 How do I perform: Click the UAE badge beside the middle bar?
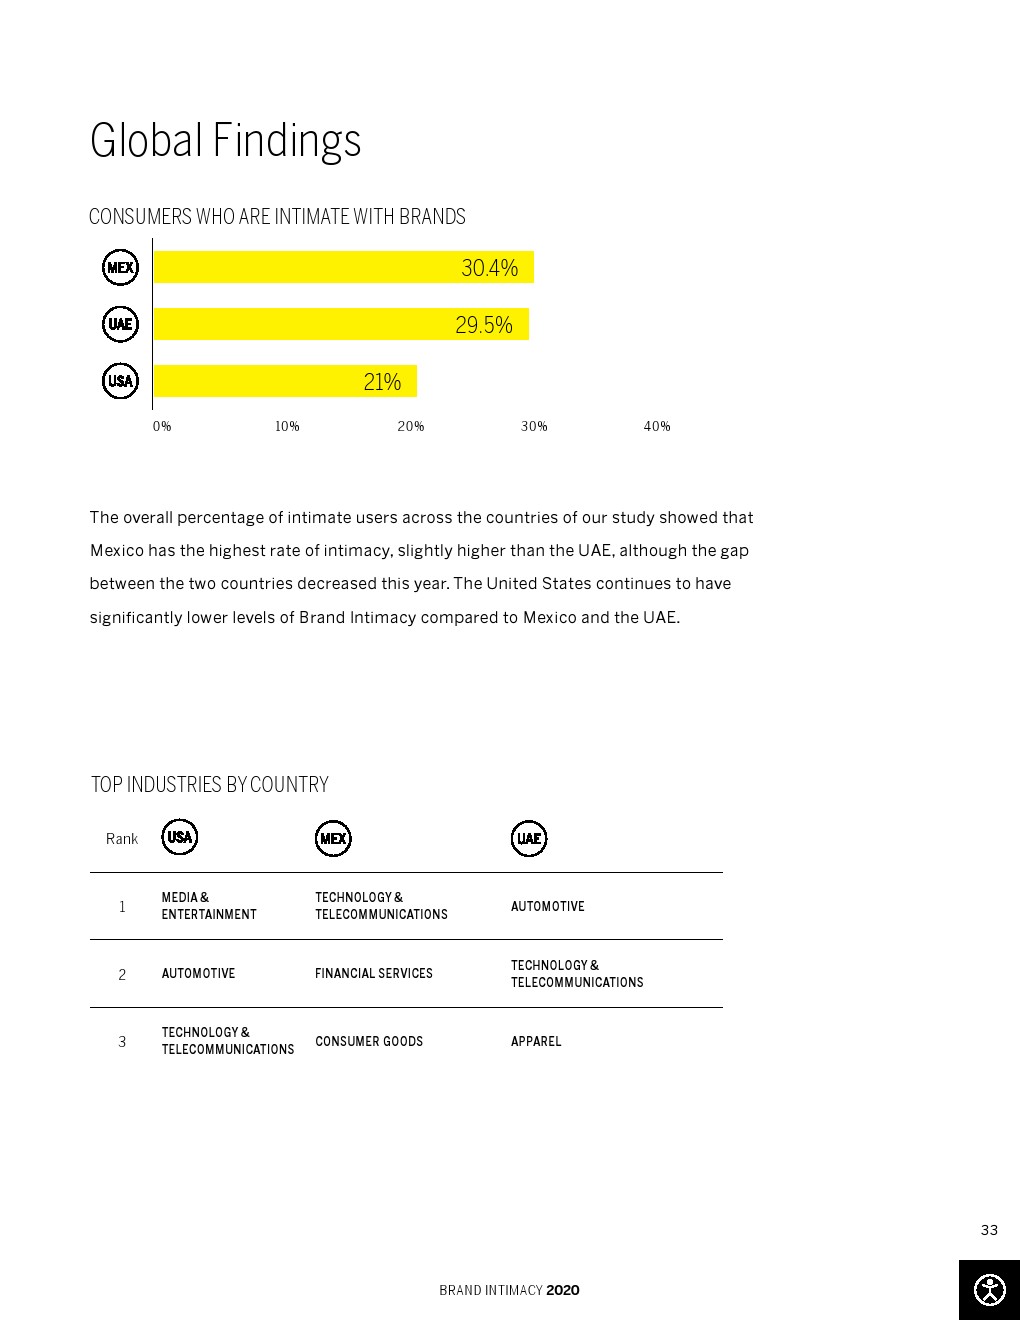click(x=121, y=324)
